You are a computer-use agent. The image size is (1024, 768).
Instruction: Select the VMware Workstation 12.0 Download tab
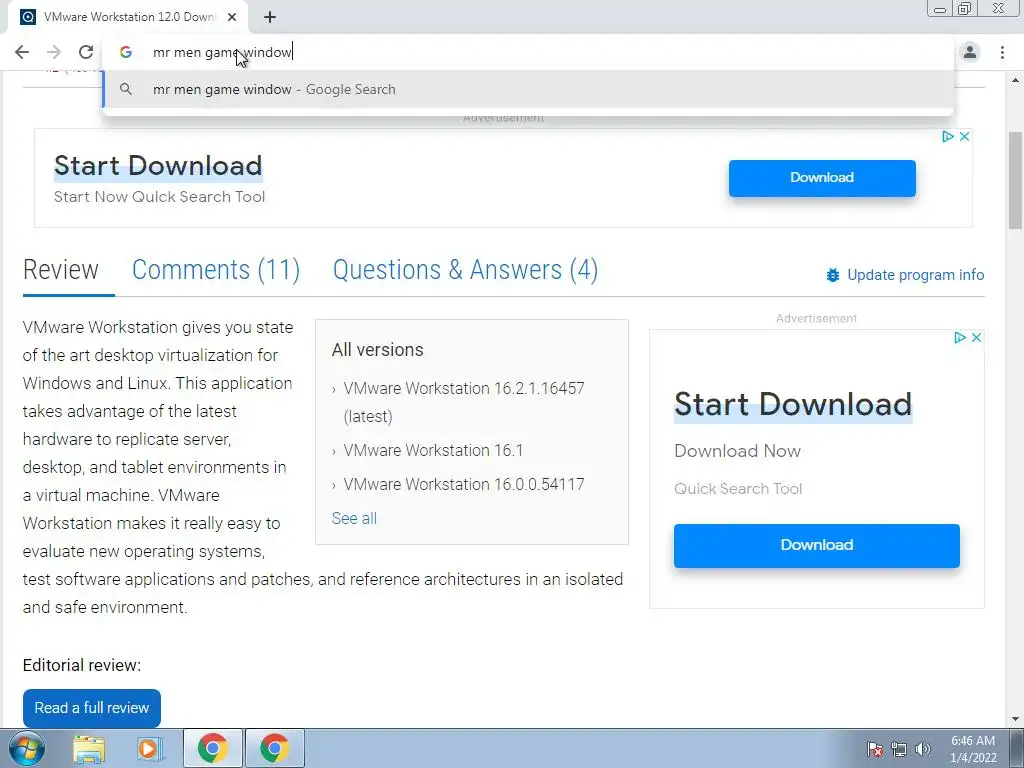click(x=128, y=17)
